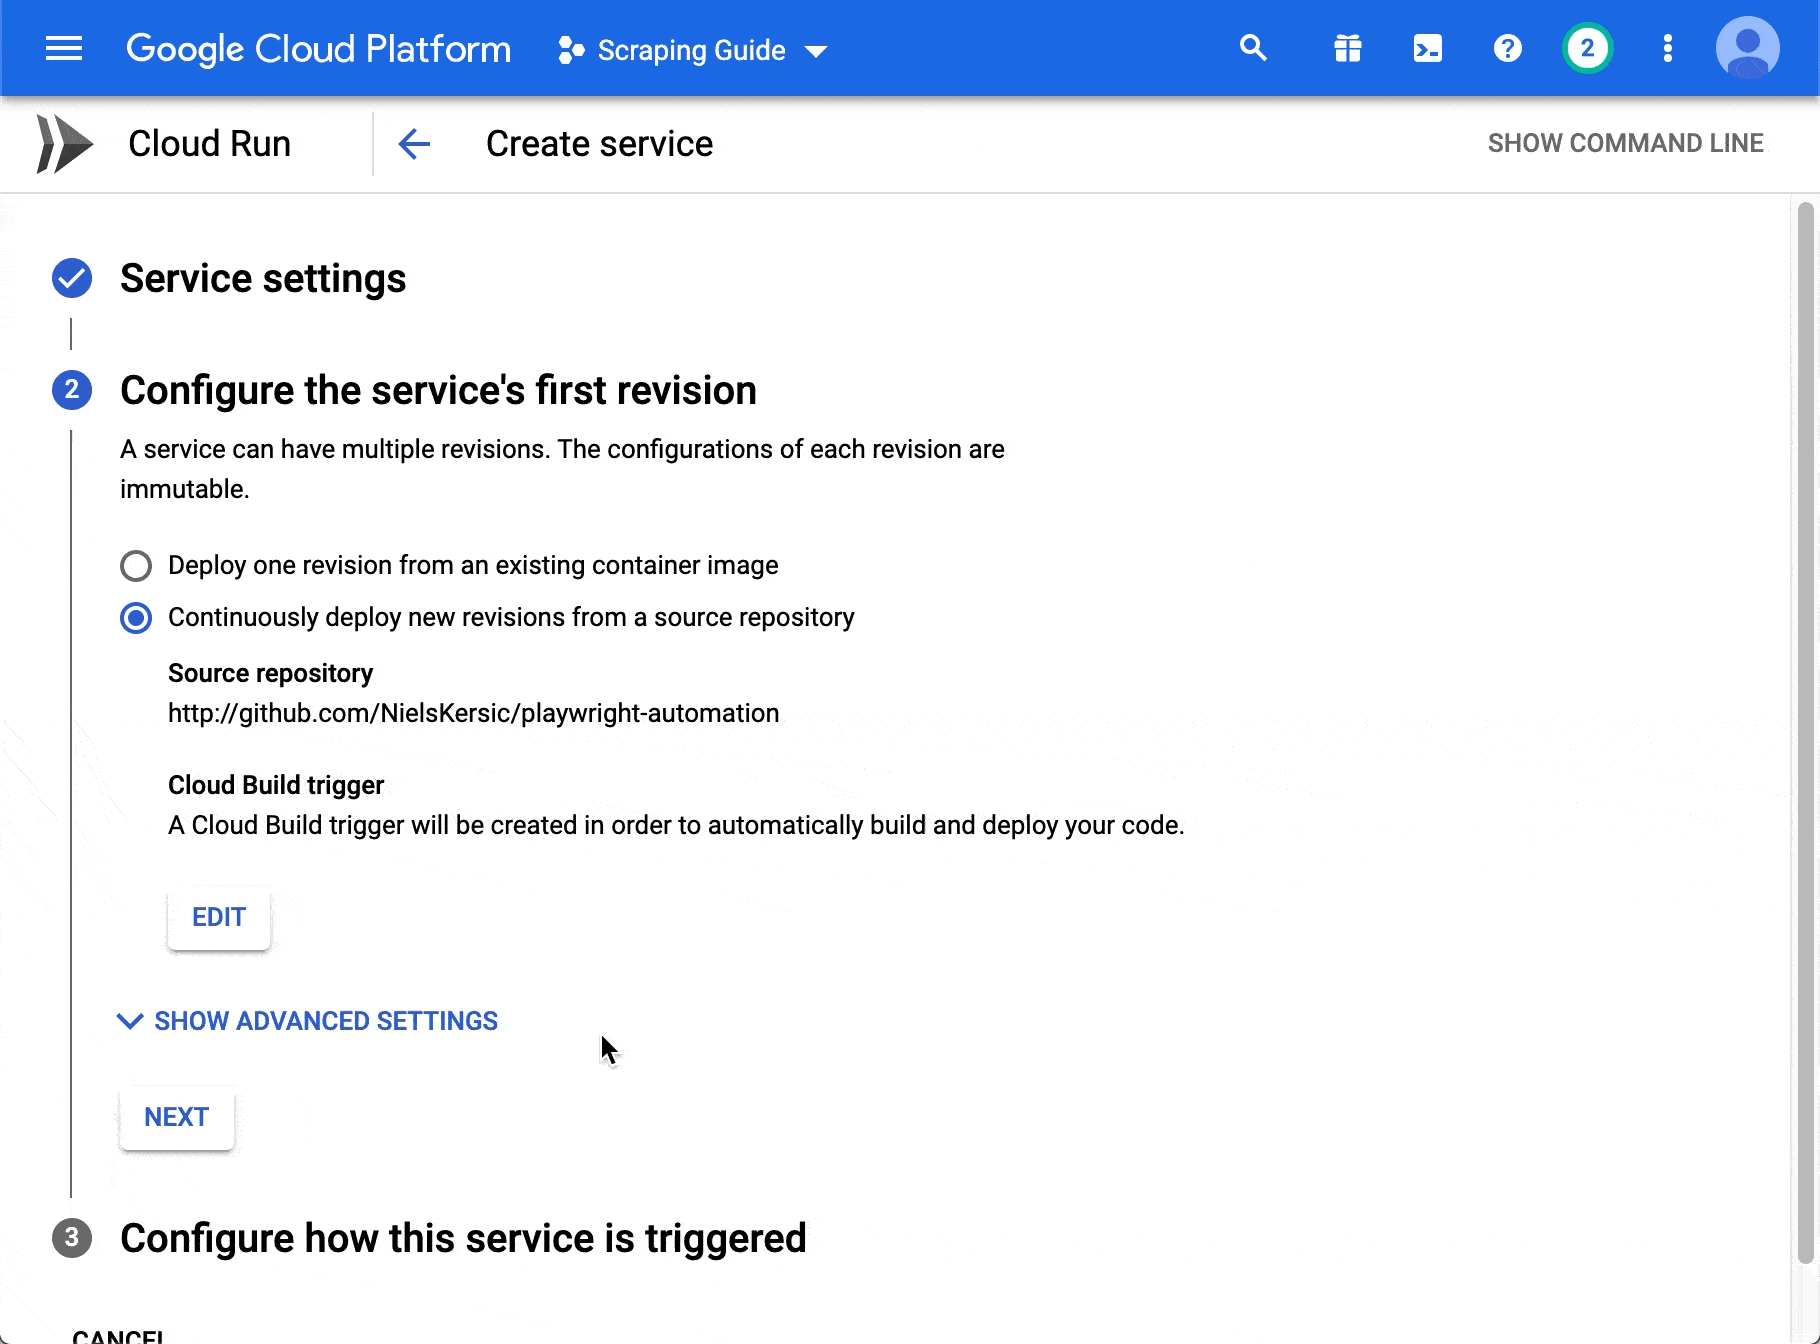Click the Configure the service's first revision heading

(438, 390)
